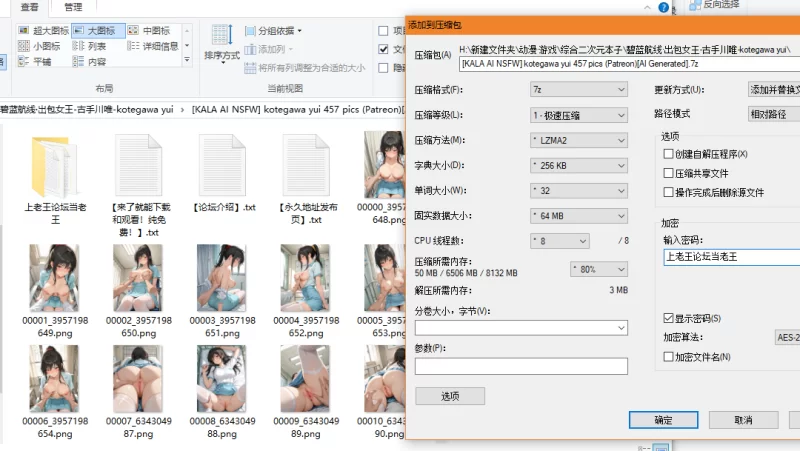Open the 字典大小 256 KB dropdown
The width and height of the screenshot is (800, 451).
pos(579,165)
